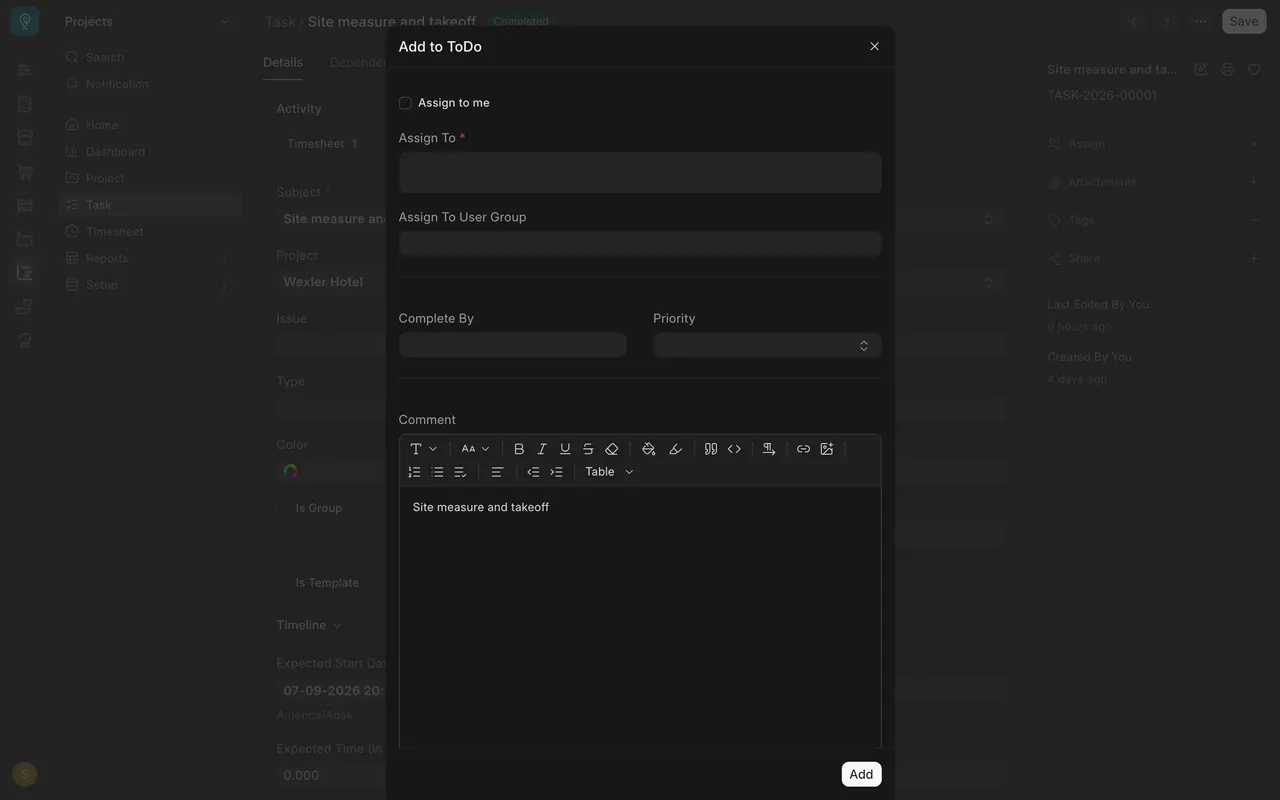Viewport: 1280px width, 800px height.
Task: Collapse the Timeline section
Action: [x=309, y=625]
